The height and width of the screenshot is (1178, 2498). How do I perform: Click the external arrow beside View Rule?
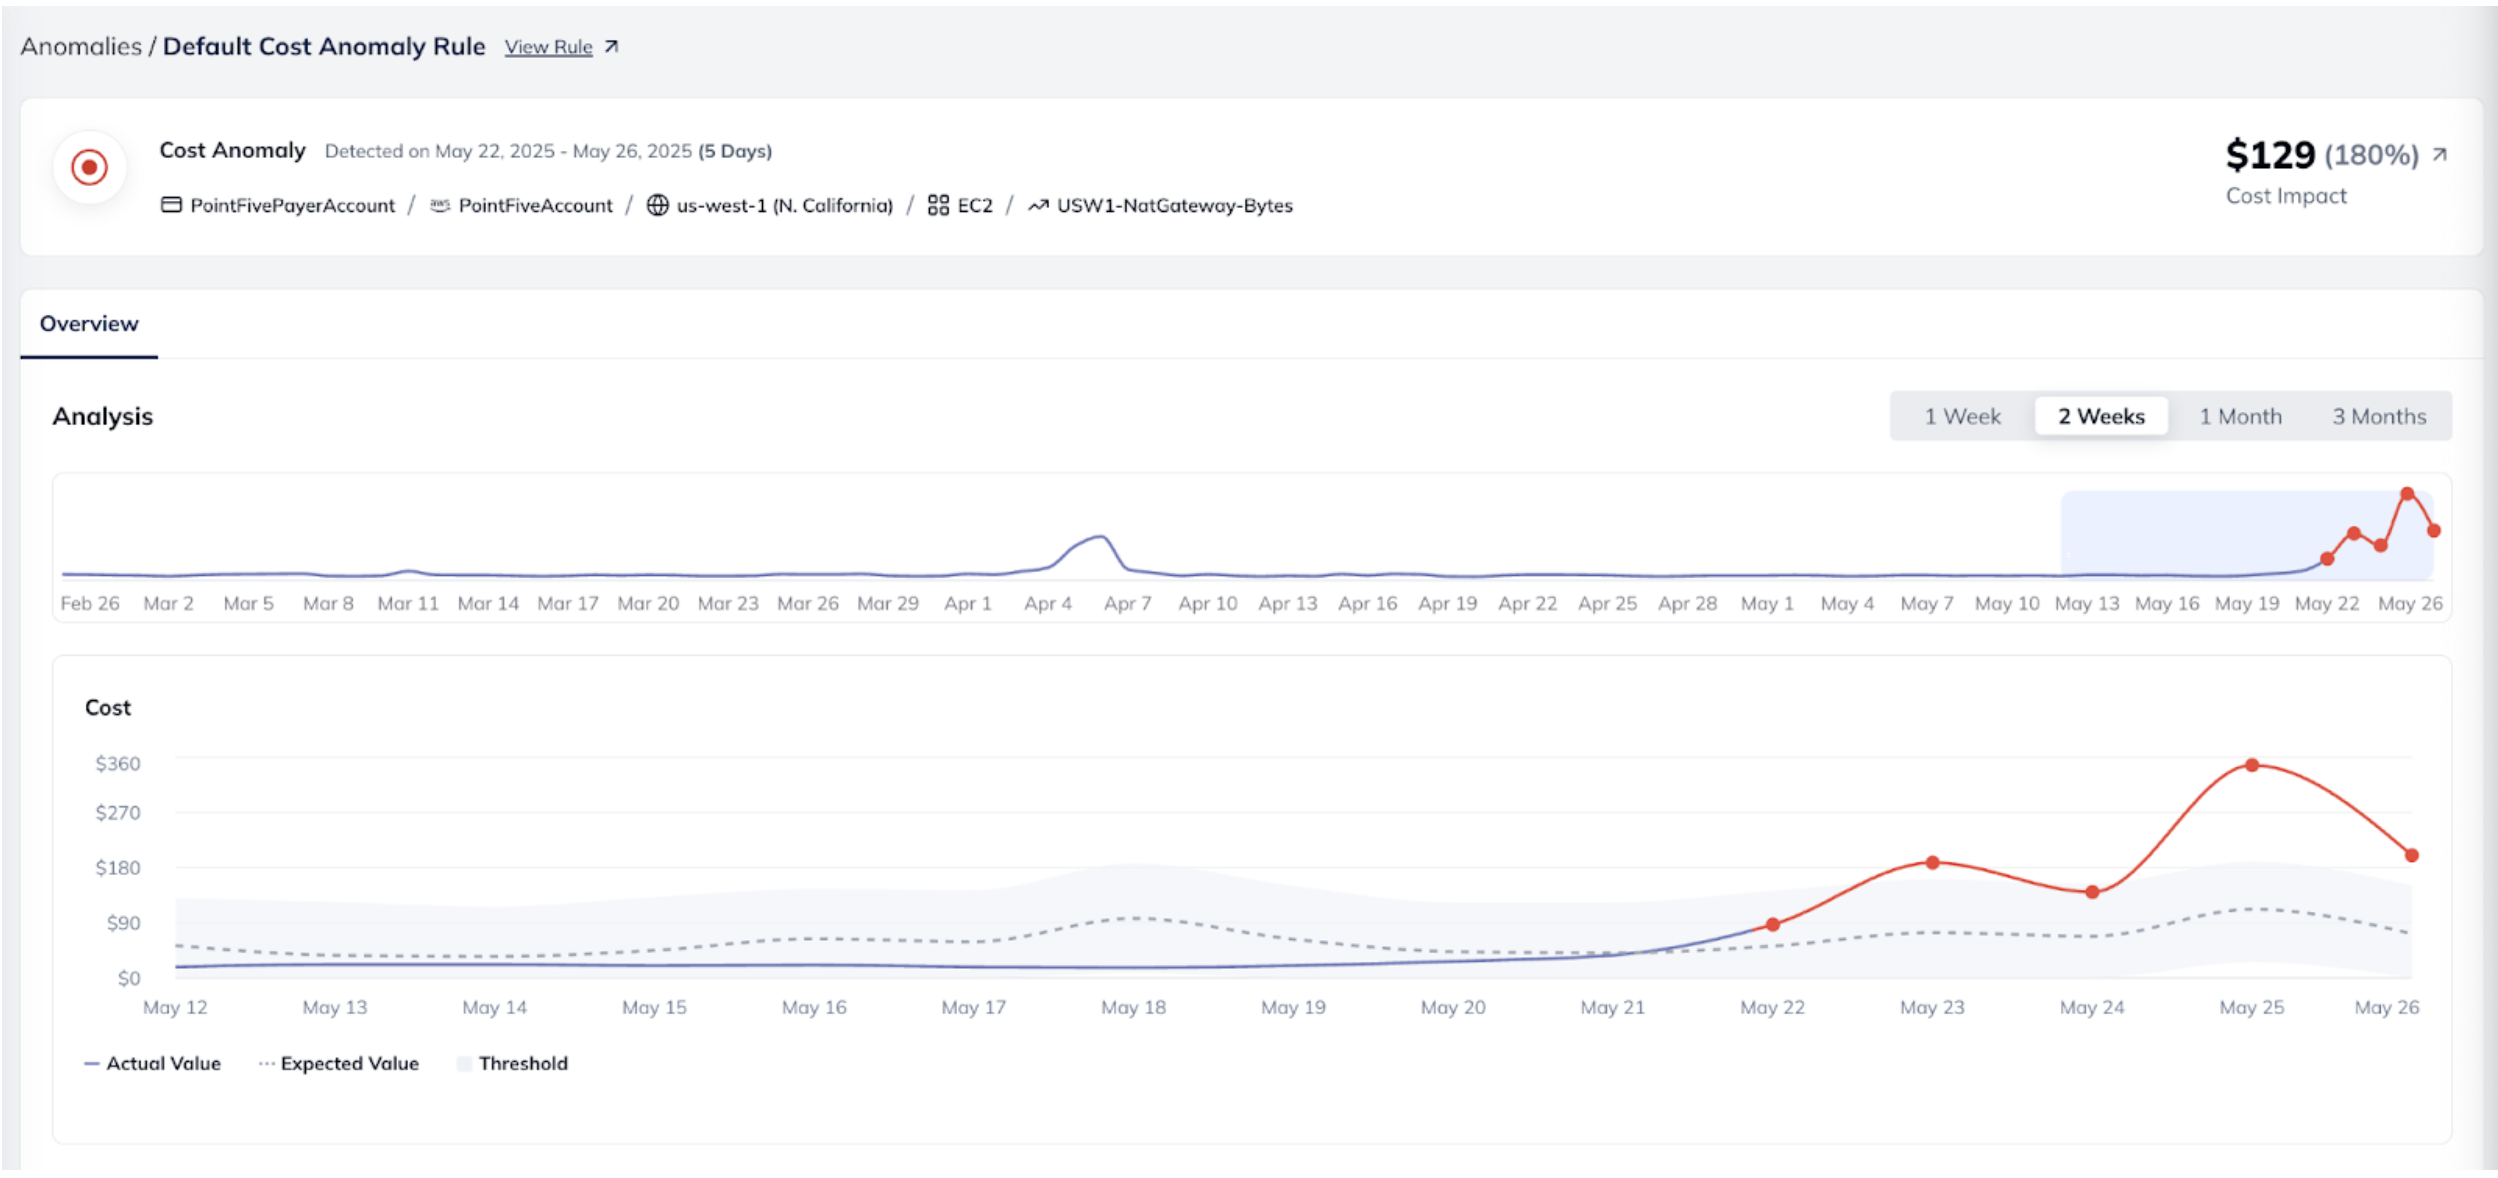[x=612, y=47]
